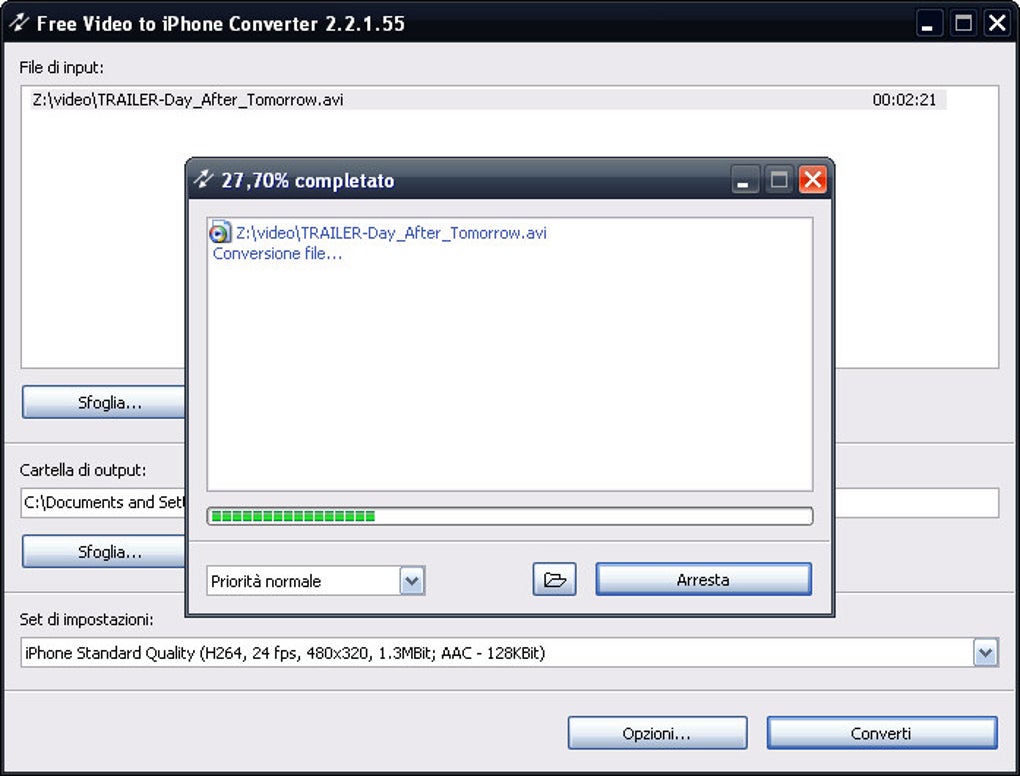Open Opzioni… settings button
Image resolution: width=1020 pixels, height=776 pixels.
coord(657,733)
